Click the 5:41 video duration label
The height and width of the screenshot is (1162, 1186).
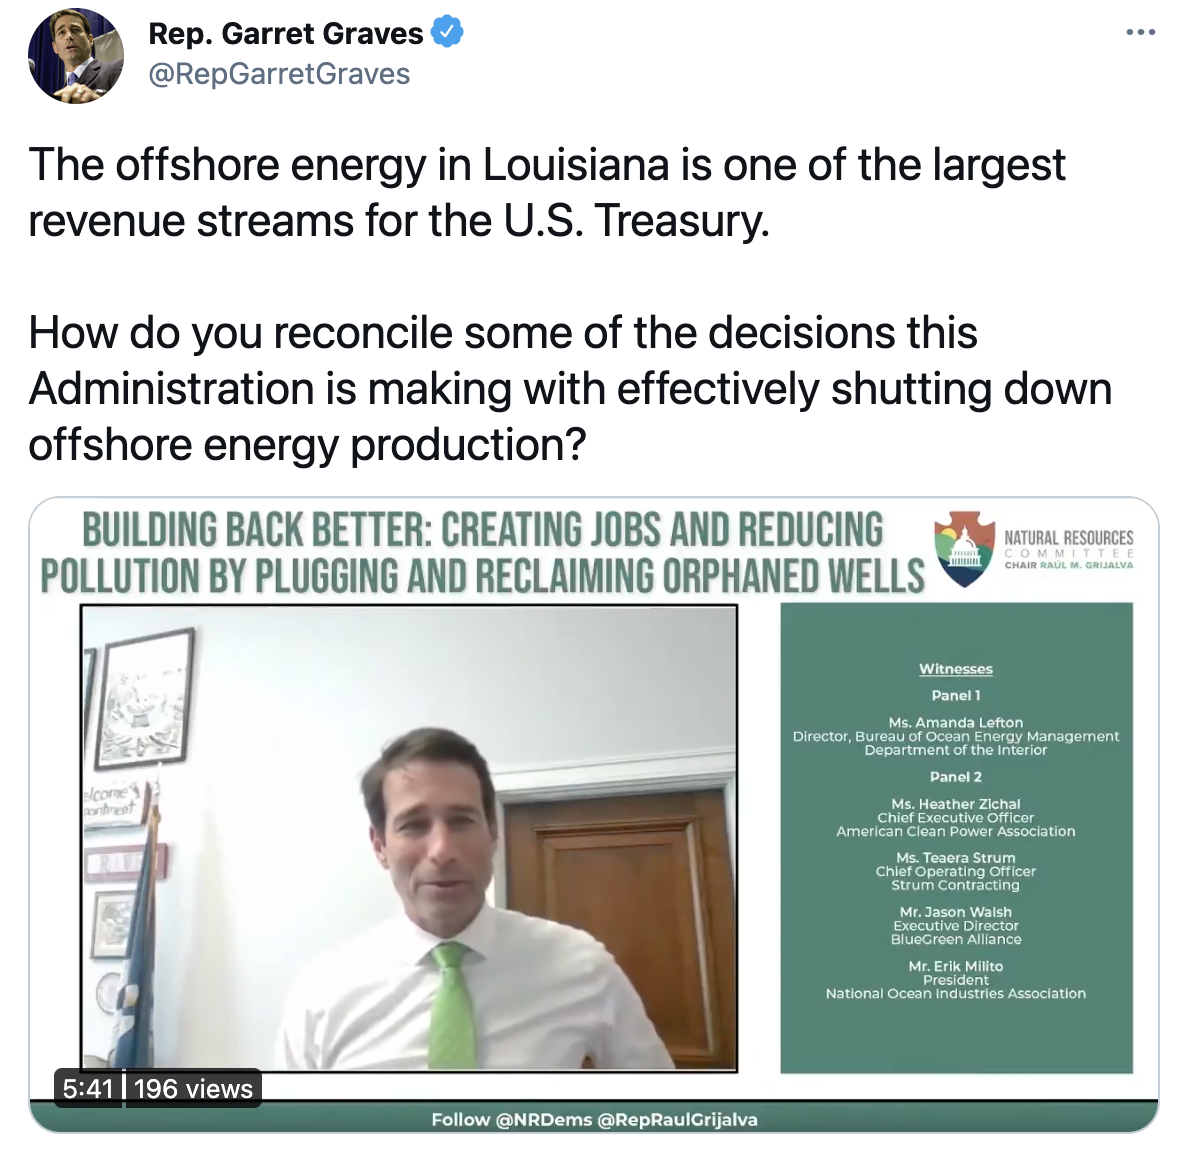[88, 1089]
